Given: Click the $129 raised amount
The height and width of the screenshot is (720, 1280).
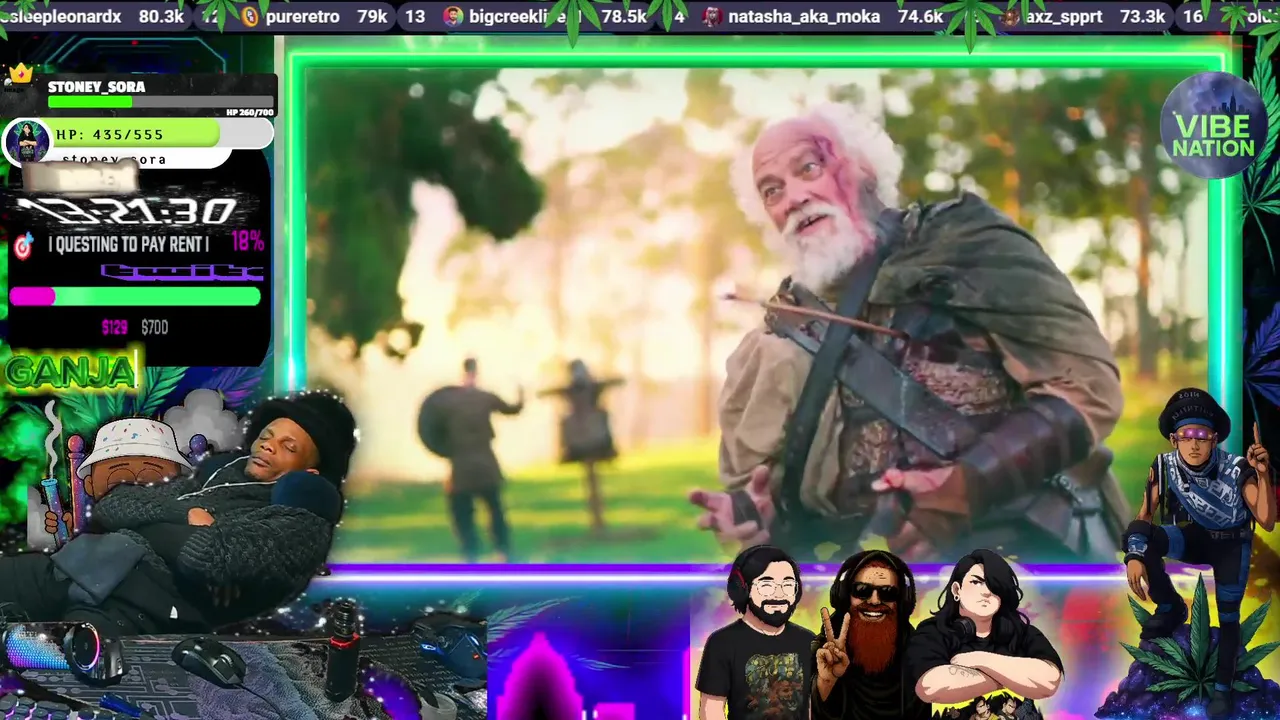Looking at the screenshot, I should point(115,327).
